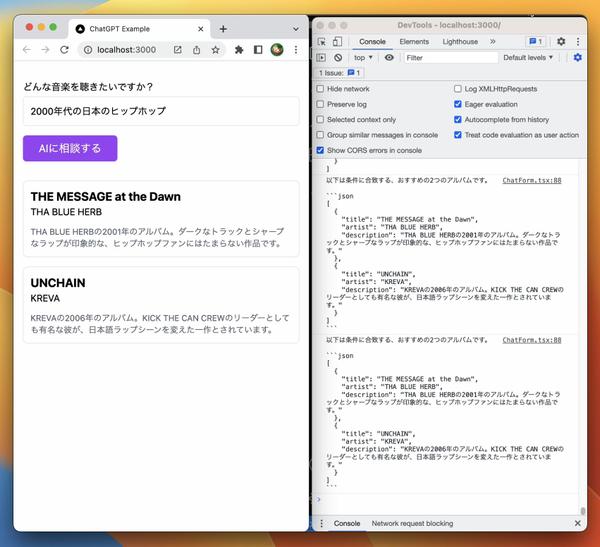Open DevTools settings gear
Screen dimensions: 600x547
(x=561, y=41)
